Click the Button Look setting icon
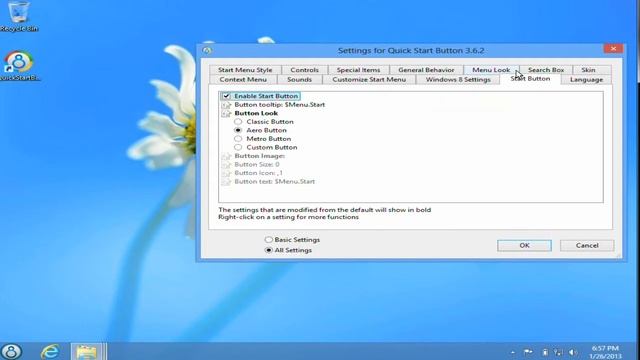The image size is (640, 360). click(226, 113)
